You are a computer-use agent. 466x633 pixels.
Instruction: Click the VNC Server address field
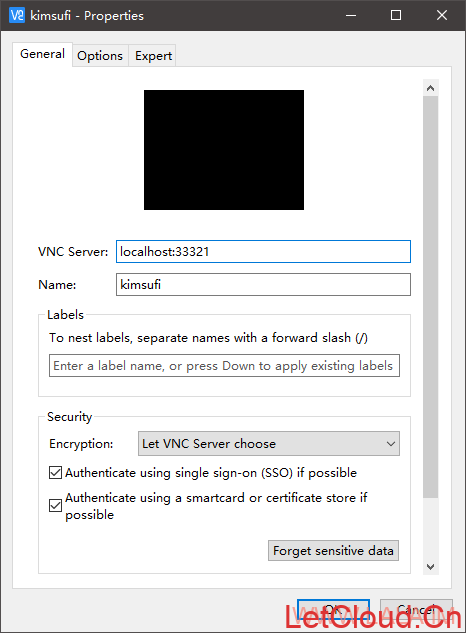pos(263,252)
